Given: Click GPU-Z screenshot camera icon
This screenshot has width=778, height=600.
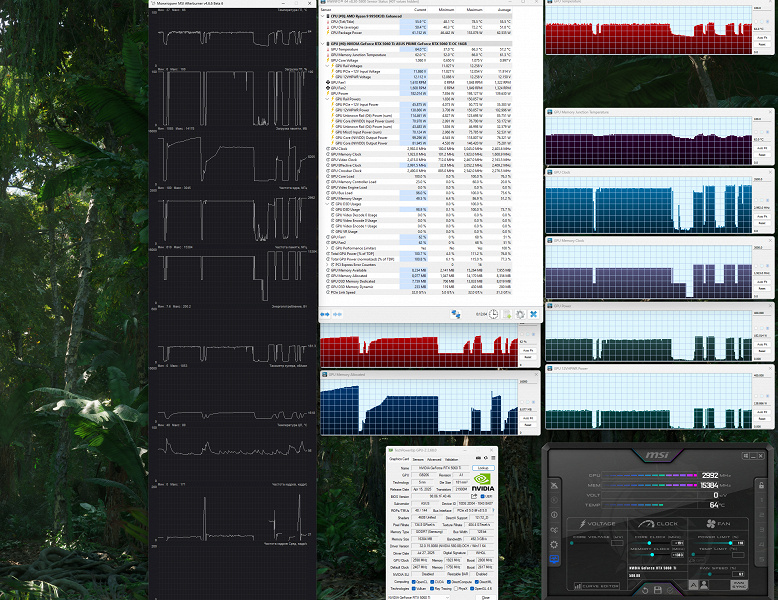Looking at the screenshot, I should (478, 458).
